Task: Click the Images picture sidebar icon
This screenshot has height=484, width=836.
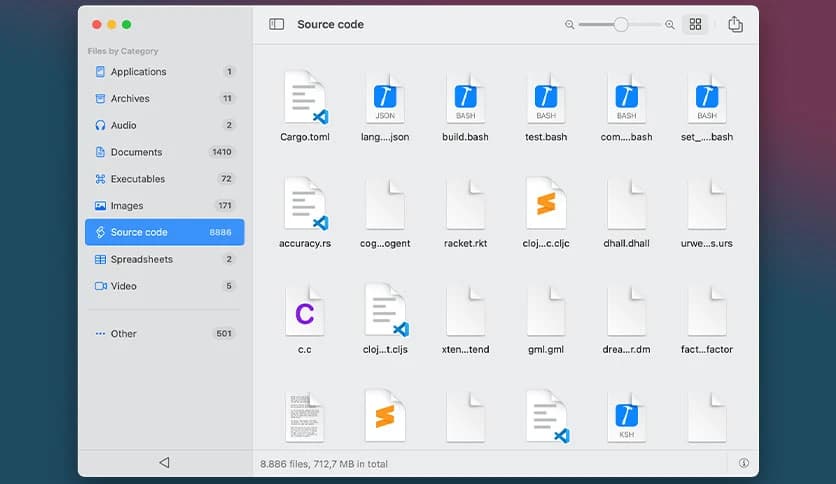Action: coord(100,205)
